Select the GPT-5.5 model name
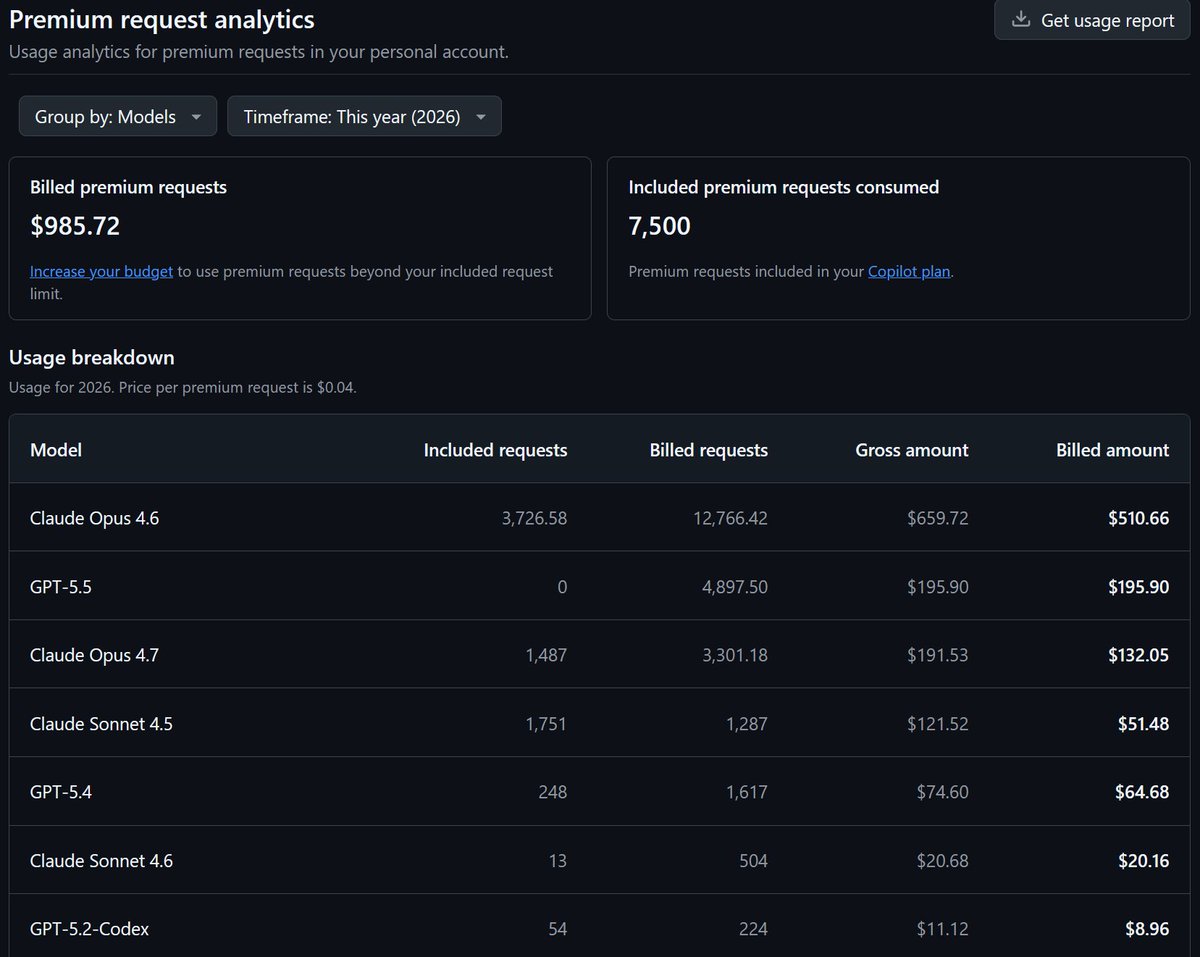This screenshot has height=957, width=1200. coord(61,587)
